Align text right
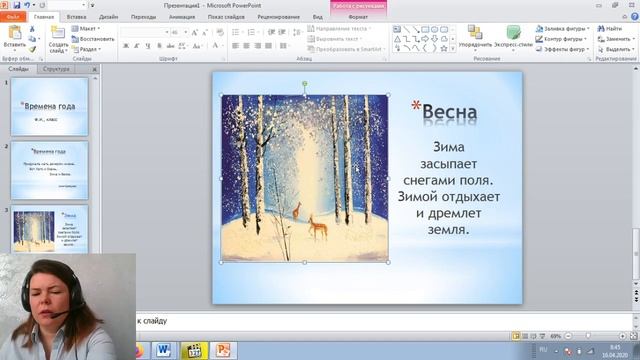The image size is (640, 360). point(258,46)
